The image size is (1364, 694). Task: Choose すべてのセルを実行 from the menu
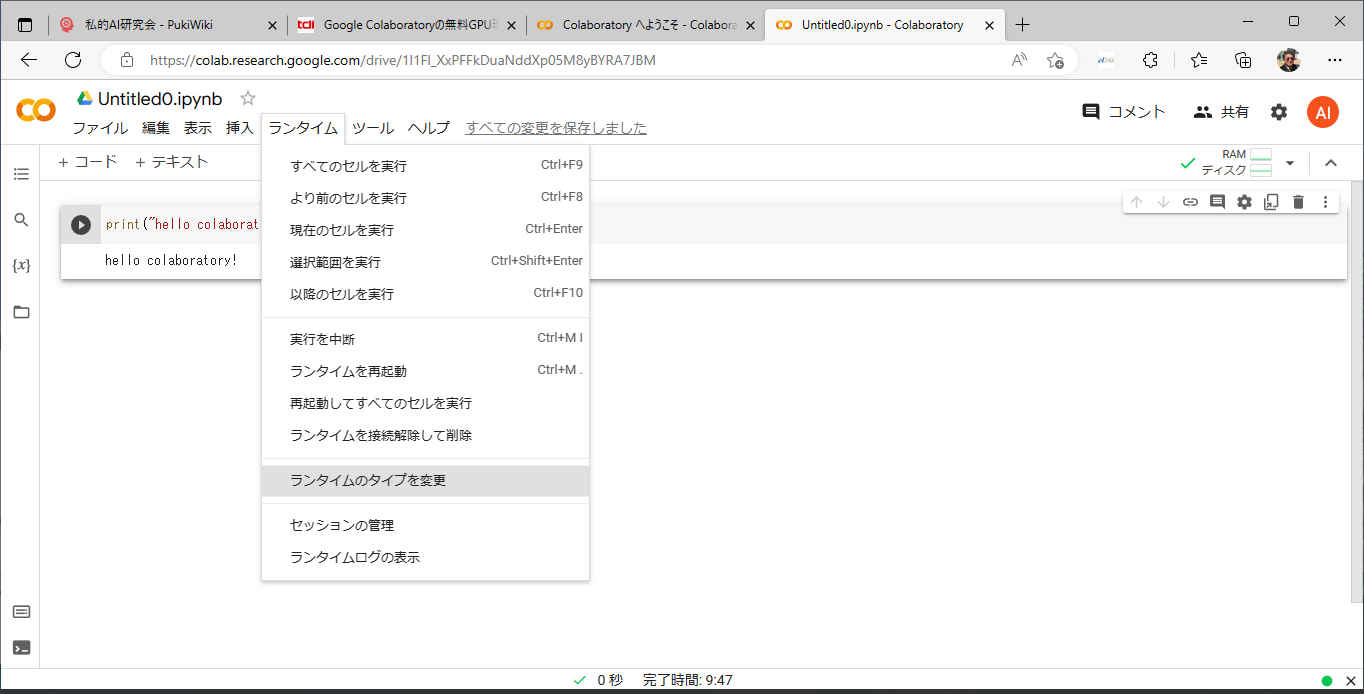click(x=348, y=166)
